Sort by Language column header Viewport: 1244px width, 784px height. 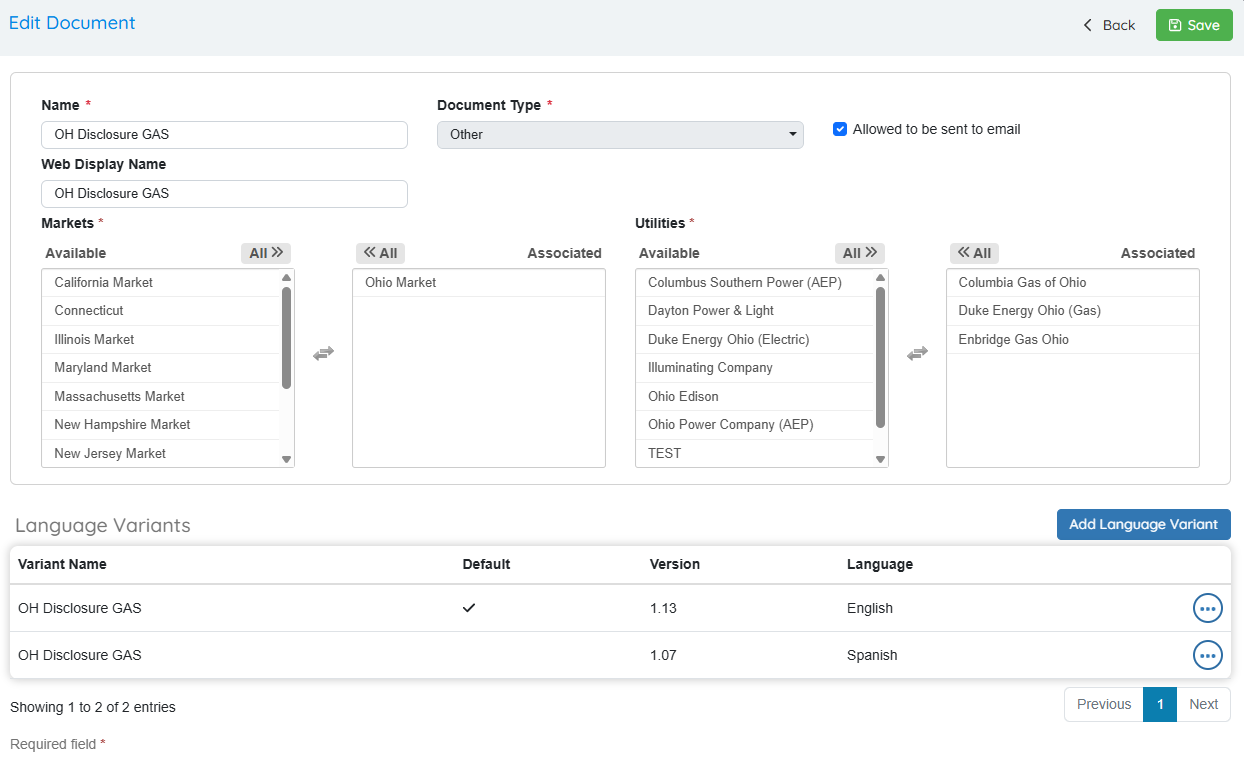click(880, 564)
